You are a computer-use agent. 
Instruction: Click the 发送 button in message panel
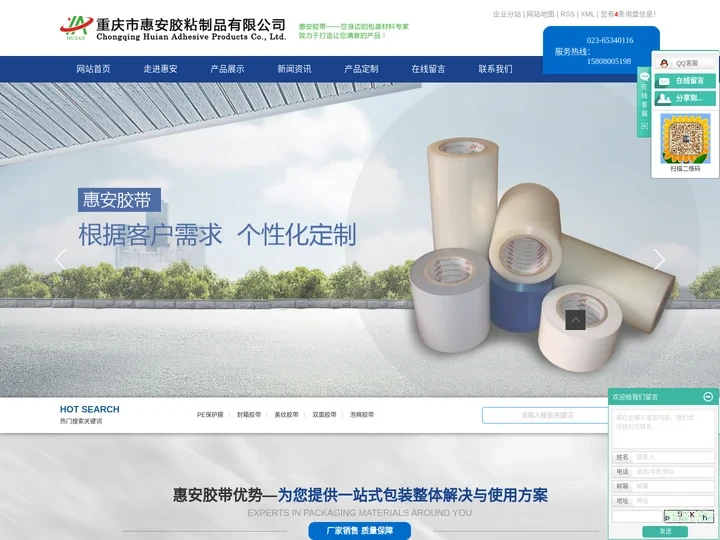(x=665, y=531)
